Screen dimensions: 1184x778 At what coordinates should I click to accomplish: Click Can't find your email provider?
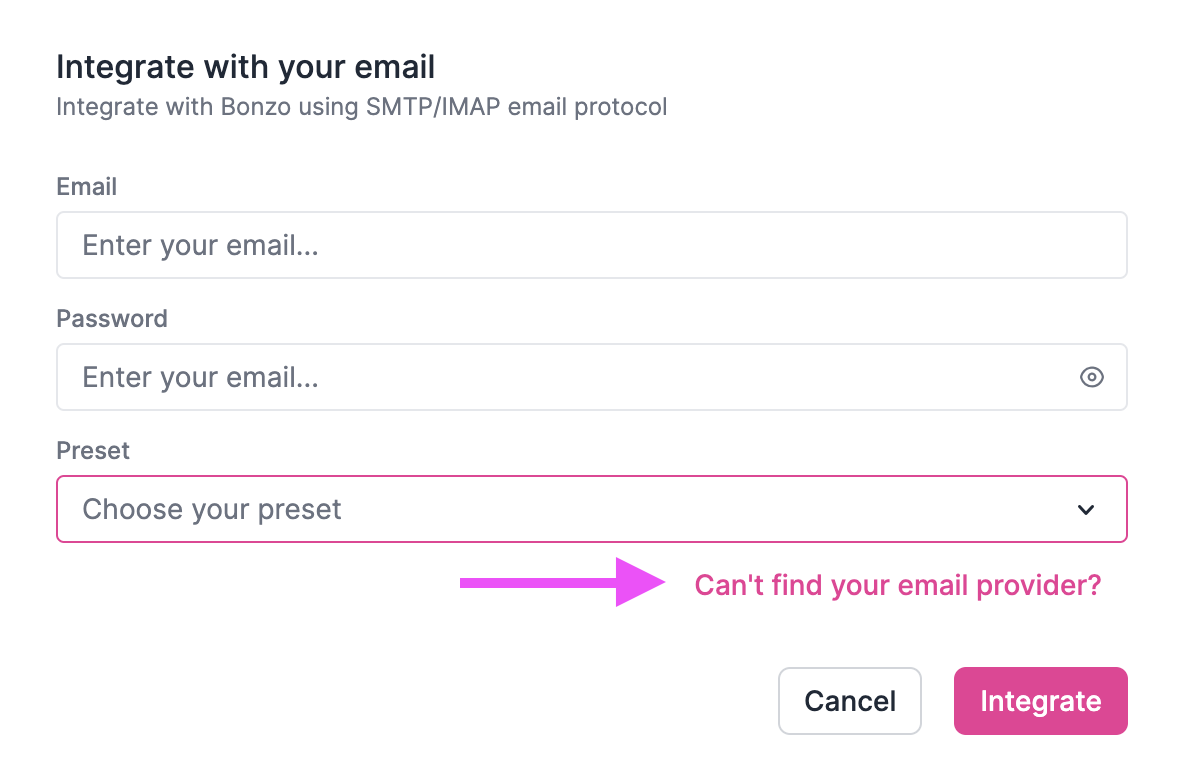coord(898,585)
